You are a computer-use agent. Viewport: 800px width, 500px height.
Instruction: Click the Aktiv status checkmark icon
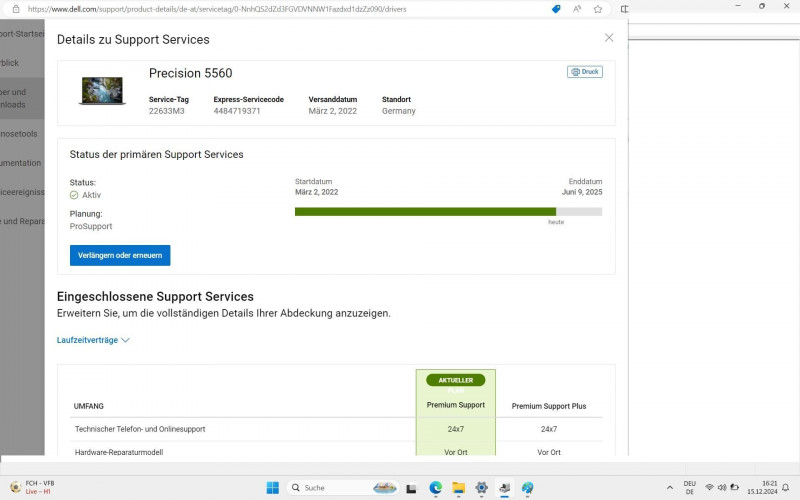(74, 195)
